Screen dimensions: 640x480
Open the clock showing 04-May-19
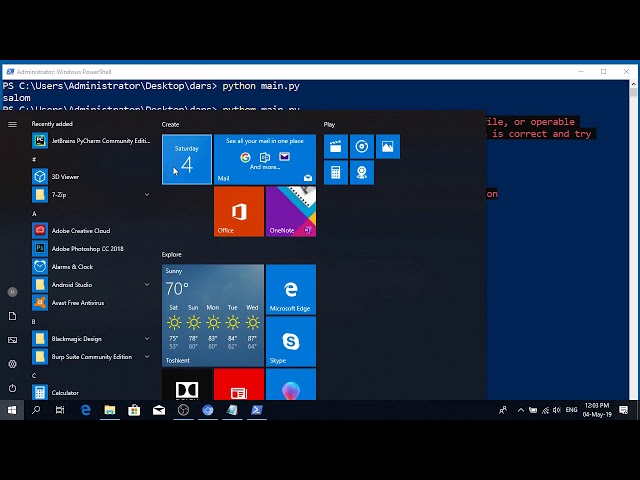click(597, 410)
